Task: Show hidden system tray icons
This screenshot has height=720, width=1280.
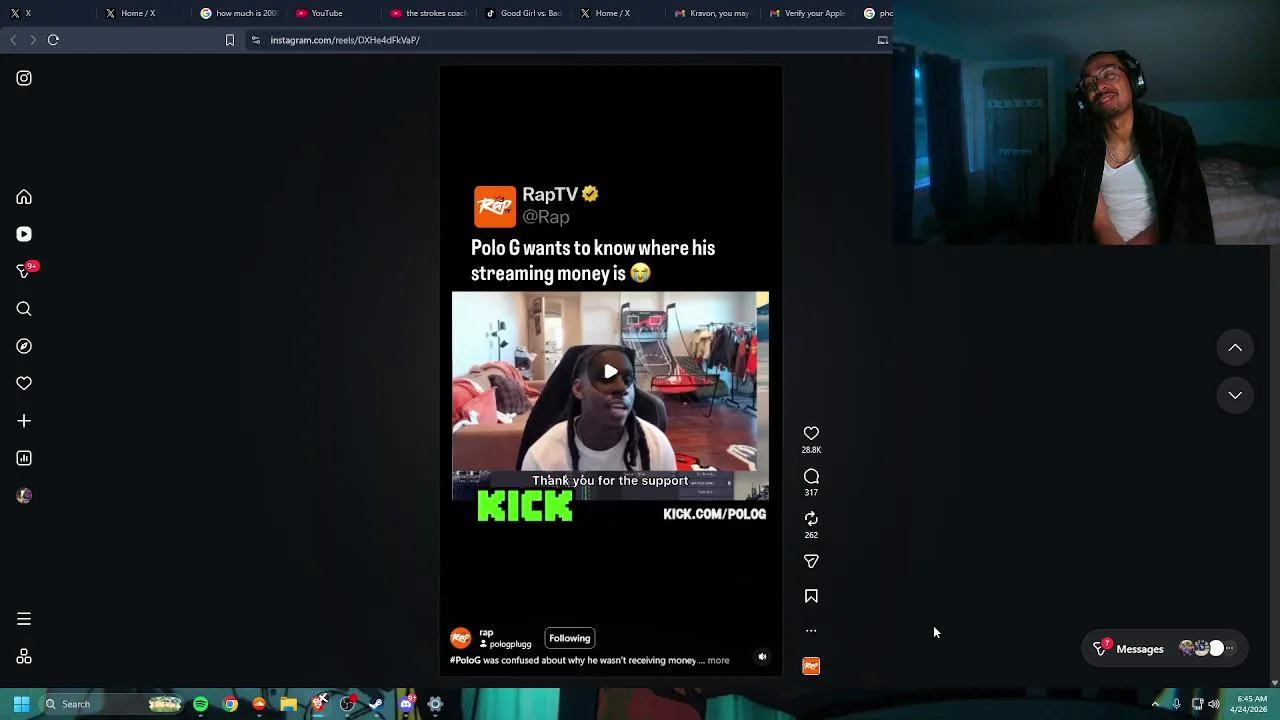Action: (x=1155, y=704)
